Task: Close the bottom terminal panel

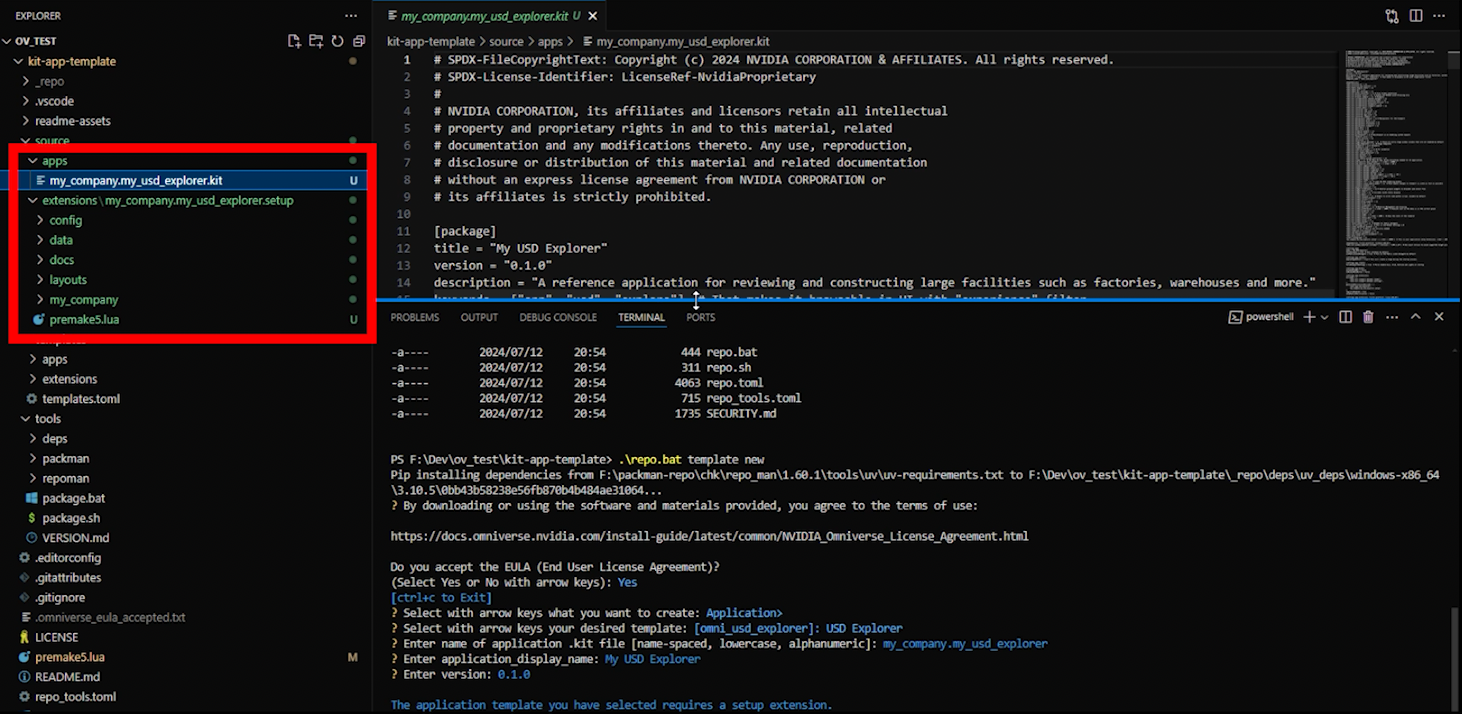Action: click(1439, 317)
